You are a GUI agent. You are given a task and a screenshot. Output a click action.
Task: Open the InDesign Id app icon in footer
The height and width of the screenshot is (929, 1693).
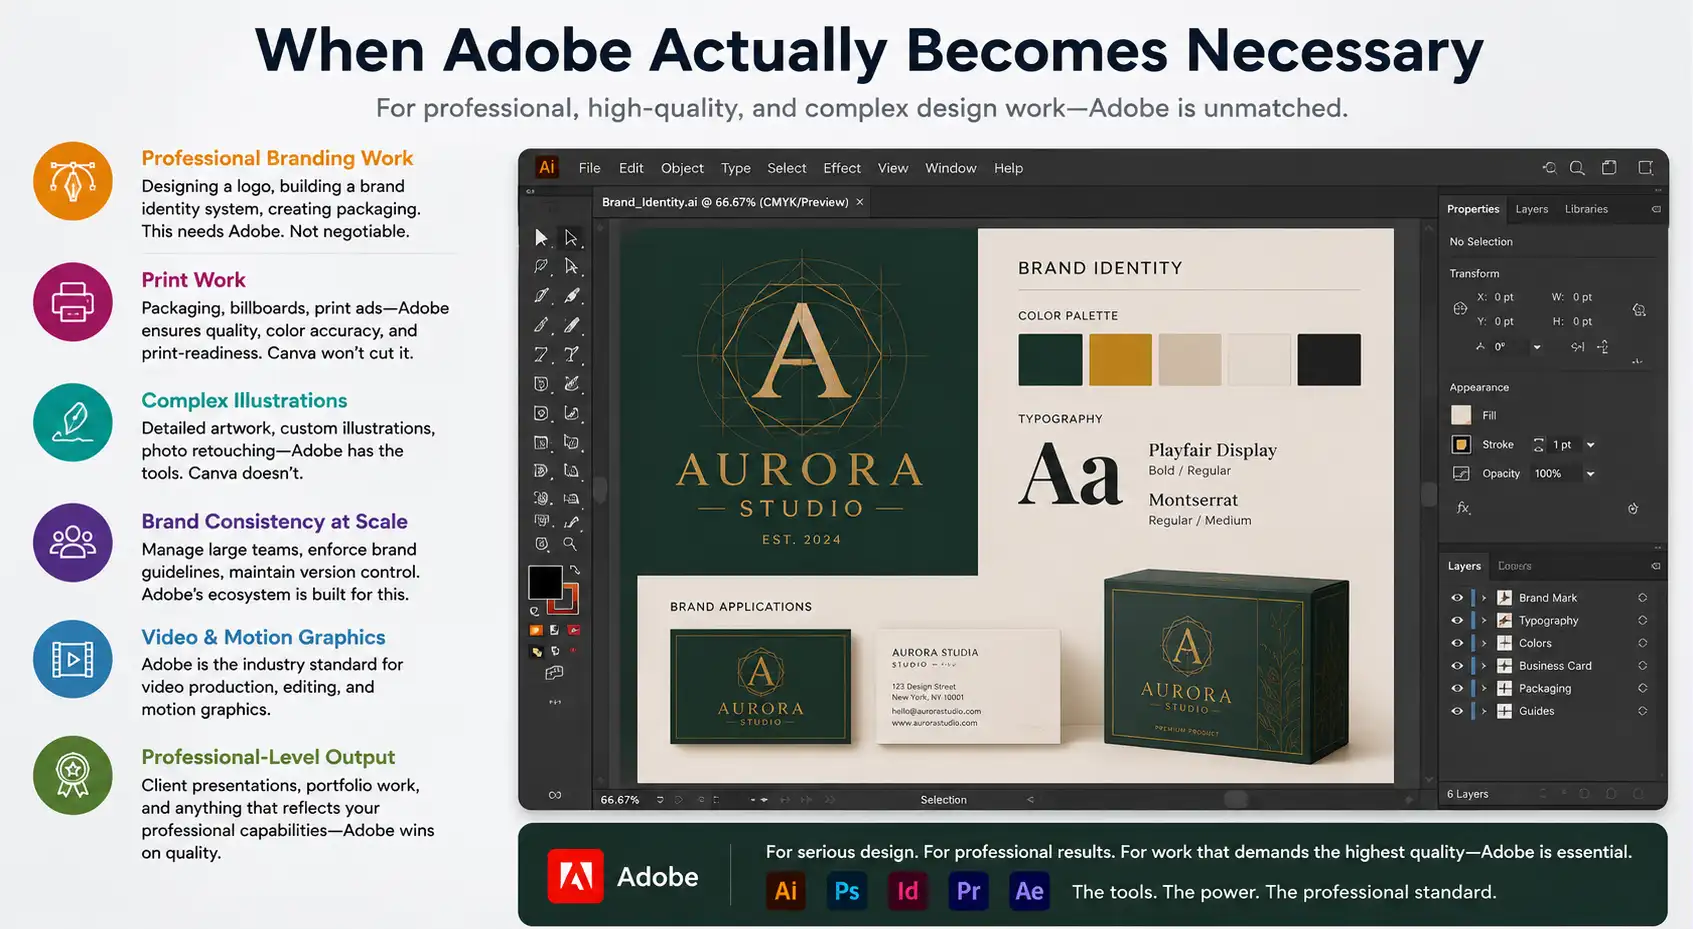[x=908, y=891]
